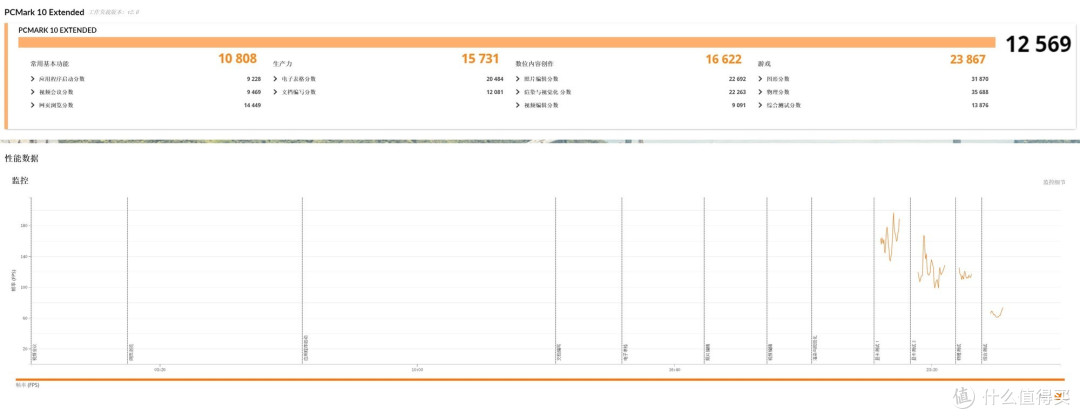The height and width of the screenshot is (419, 1080).
Task: Click the 综合测试 timeline marker line
Action: pos(982,280)
